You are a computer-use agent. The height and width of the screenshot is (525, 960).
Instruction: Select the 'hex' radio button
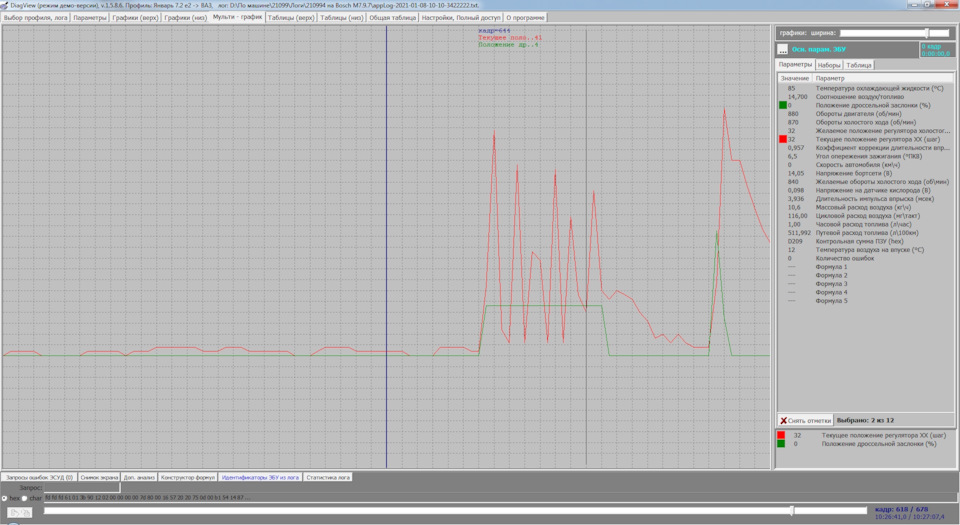click(x=5, y=499)
